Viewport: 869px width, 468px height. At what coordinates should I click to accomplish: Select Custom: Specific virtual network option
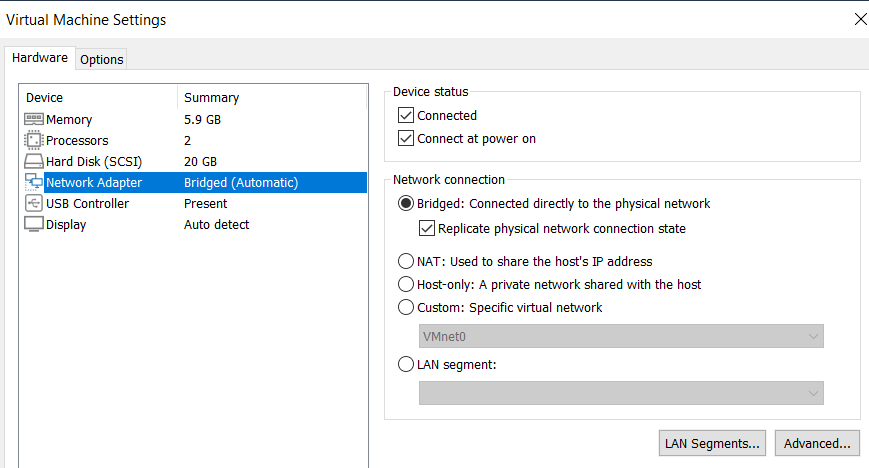click(406, 308)
